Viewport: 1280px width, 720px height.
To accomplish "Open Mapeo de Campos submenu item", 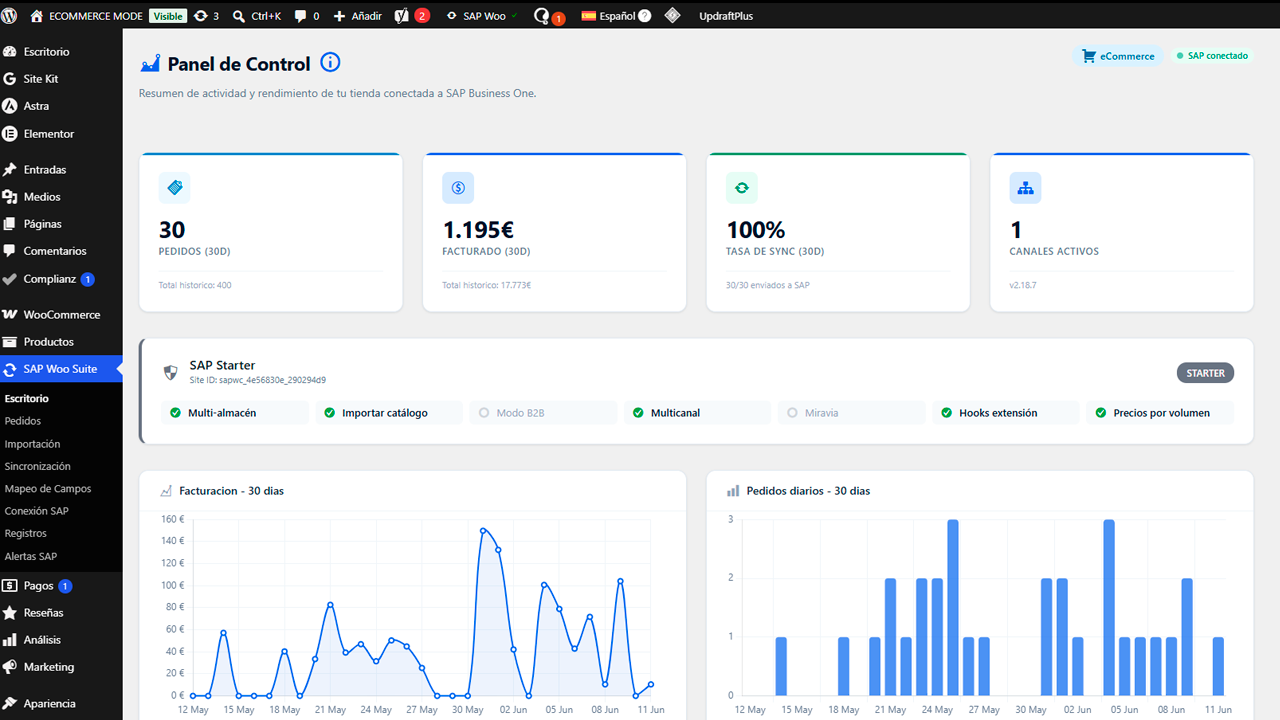I will [x=48, y=489].
